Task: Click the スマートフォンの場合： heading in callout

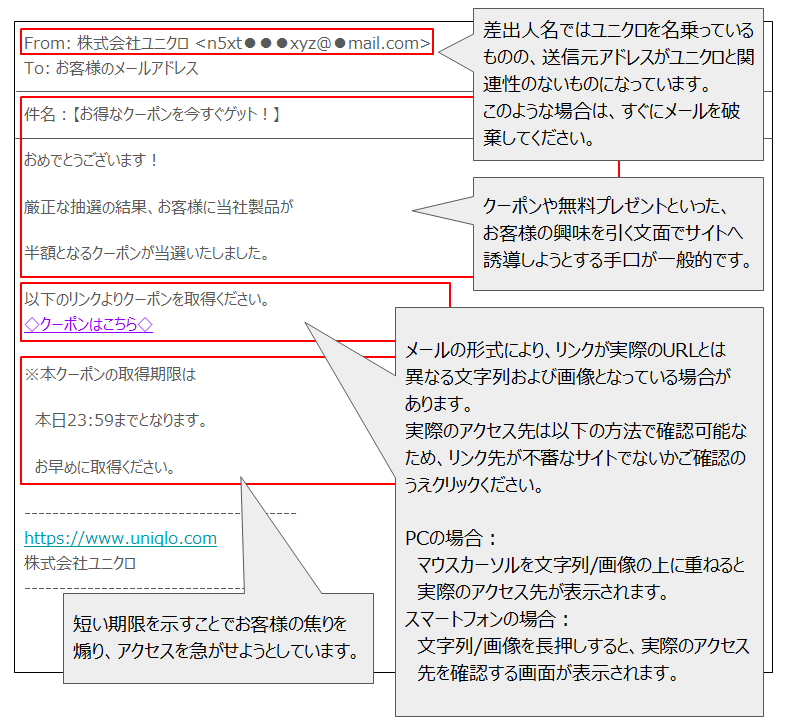Action: 487,618
